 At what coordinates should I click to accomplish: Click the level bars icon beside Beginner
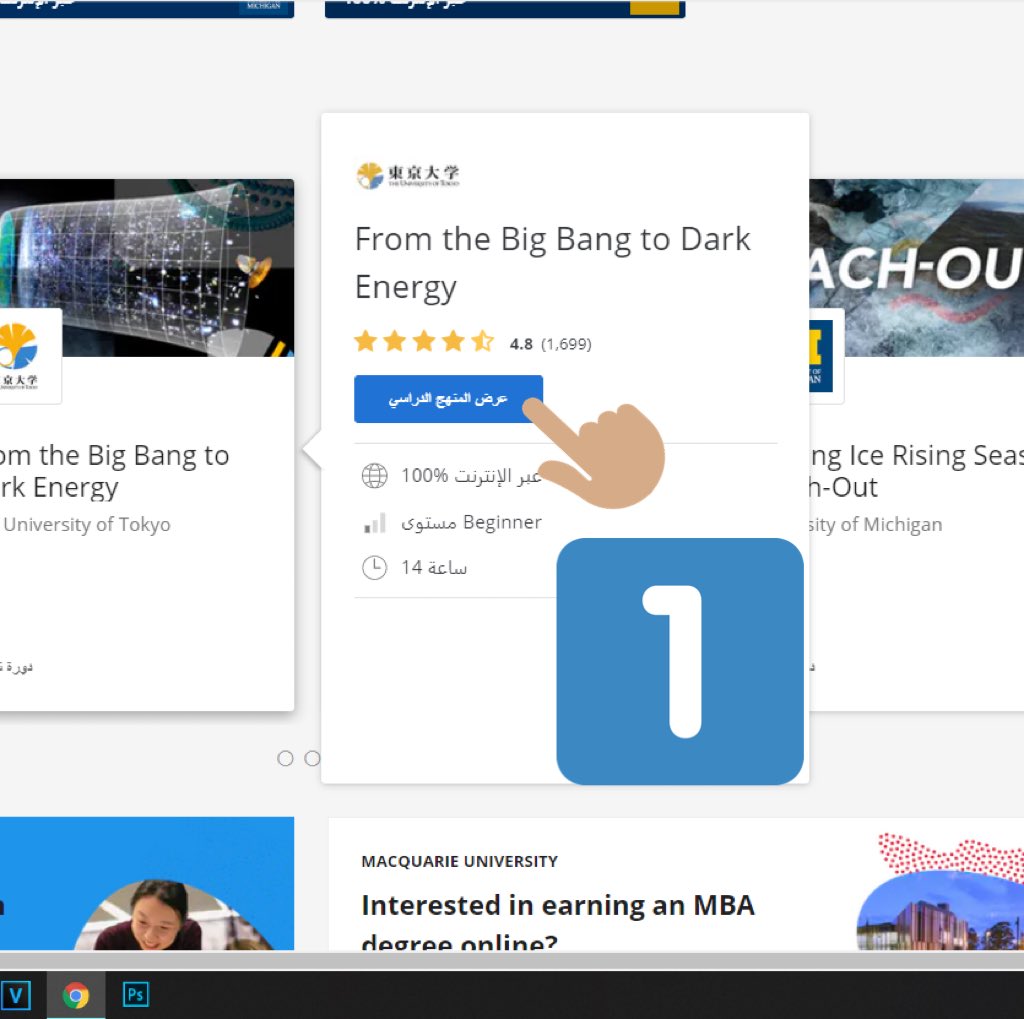pyautogui.click(x=374, y=523)
